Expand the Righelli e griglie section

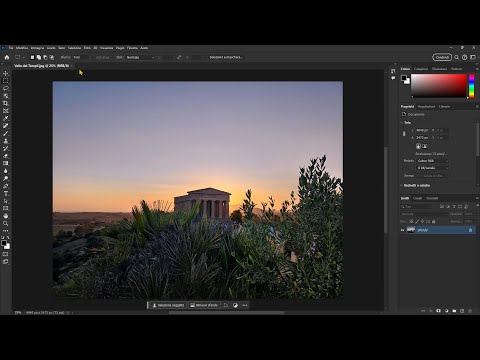point(402,185)
